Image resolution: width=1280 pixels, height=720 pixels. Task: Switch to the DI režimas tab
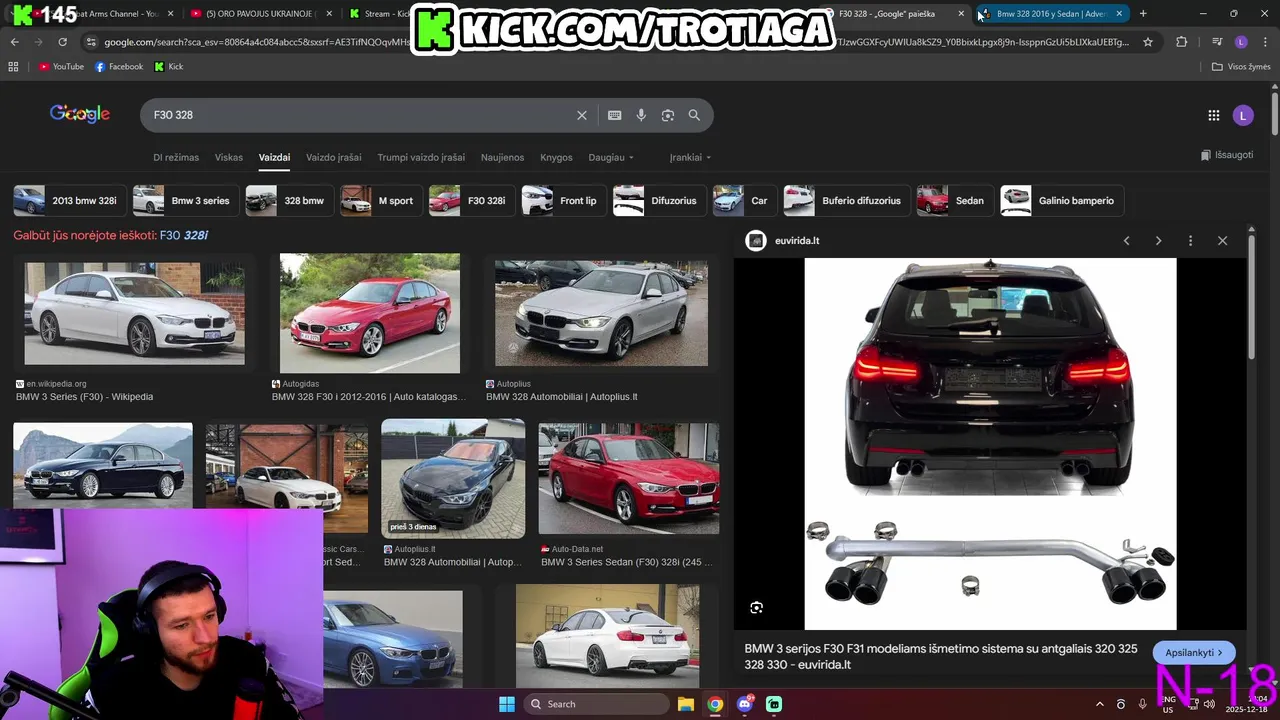click(176, 157)
